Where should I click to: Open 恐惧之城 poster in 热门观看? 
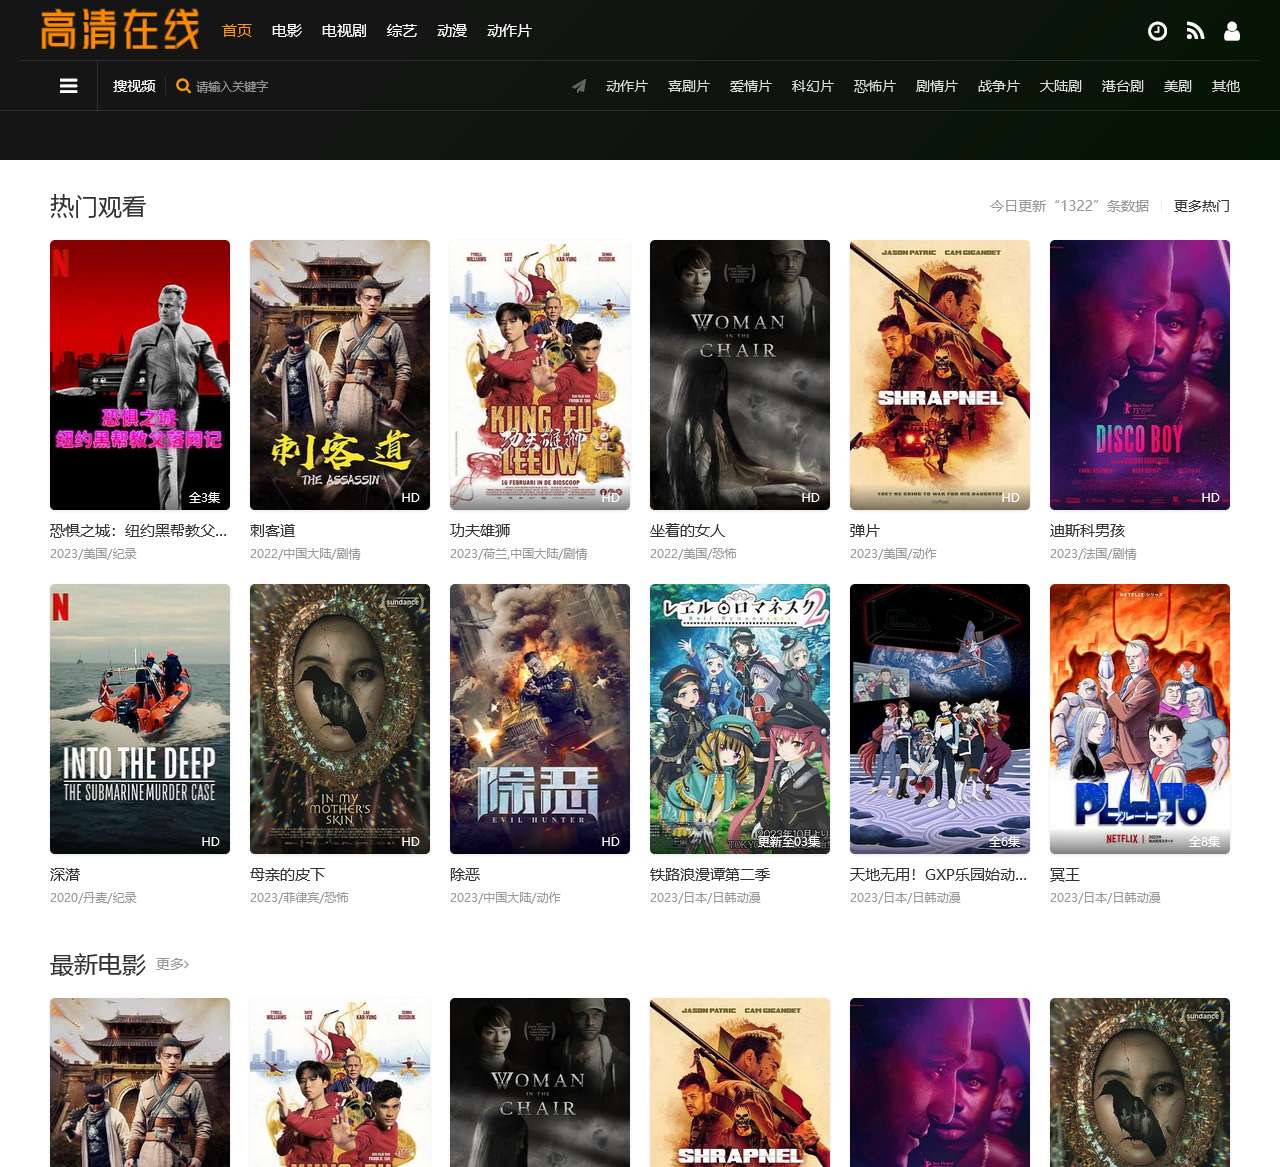pos(140,375)
